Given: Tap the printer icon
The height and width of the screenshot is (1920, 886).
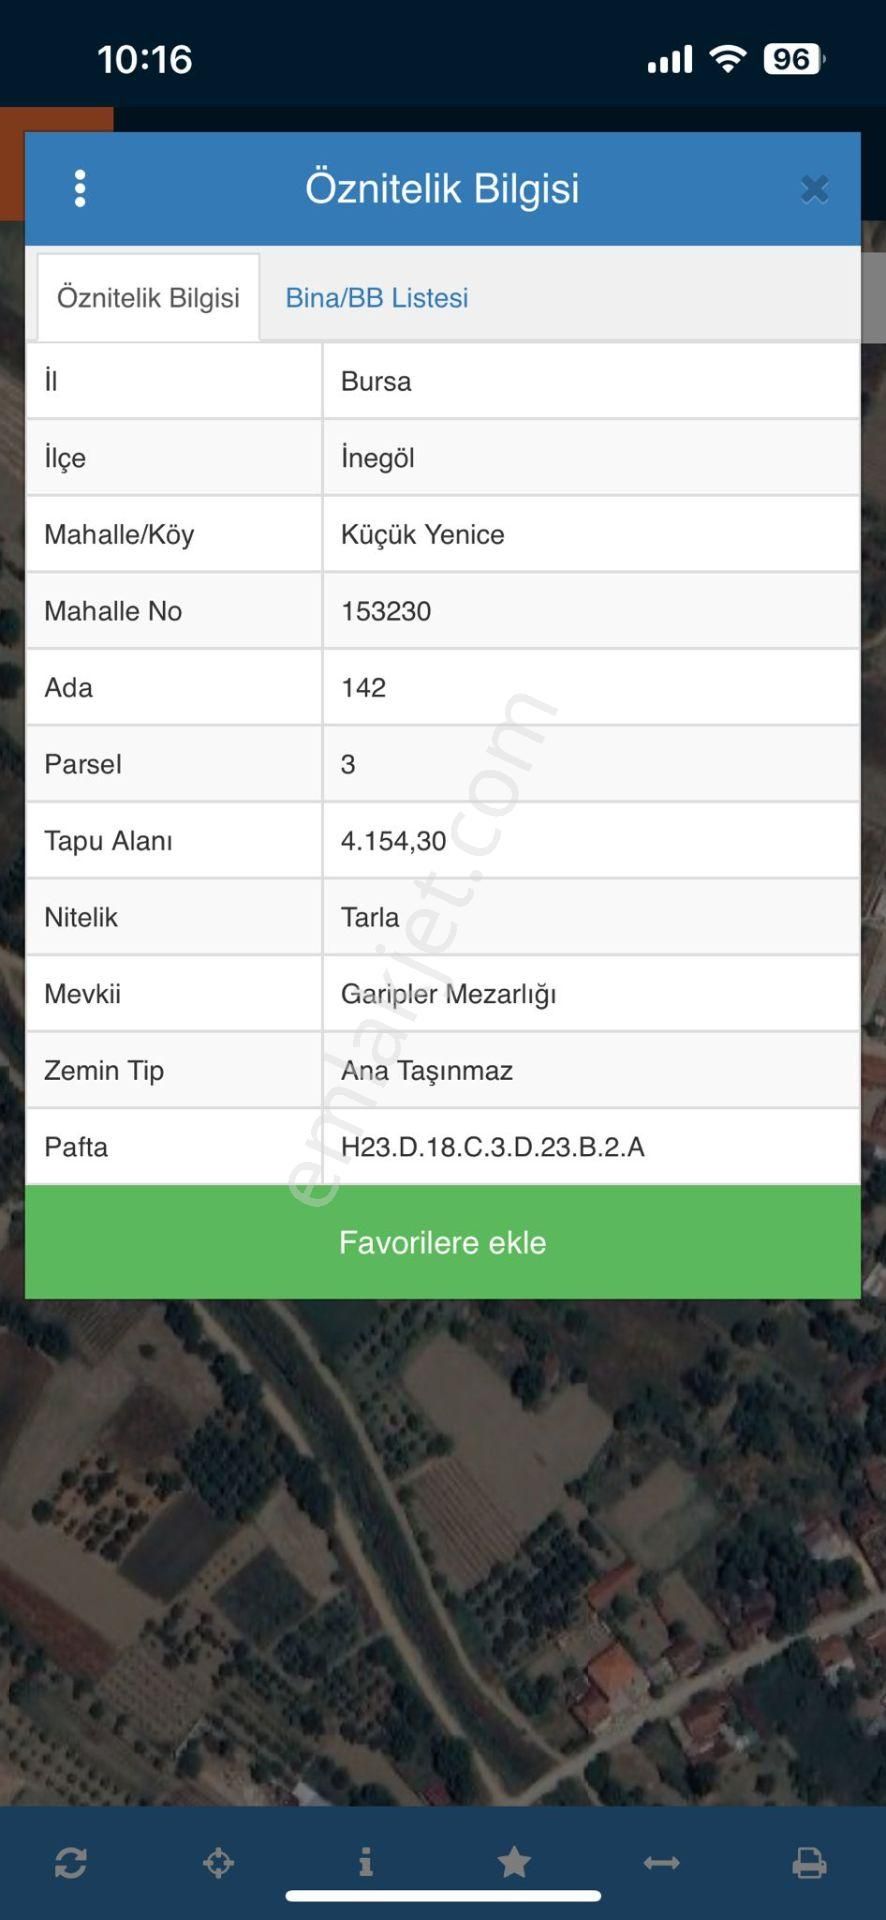Looking at the screenshot, I should coord(808,1863).
